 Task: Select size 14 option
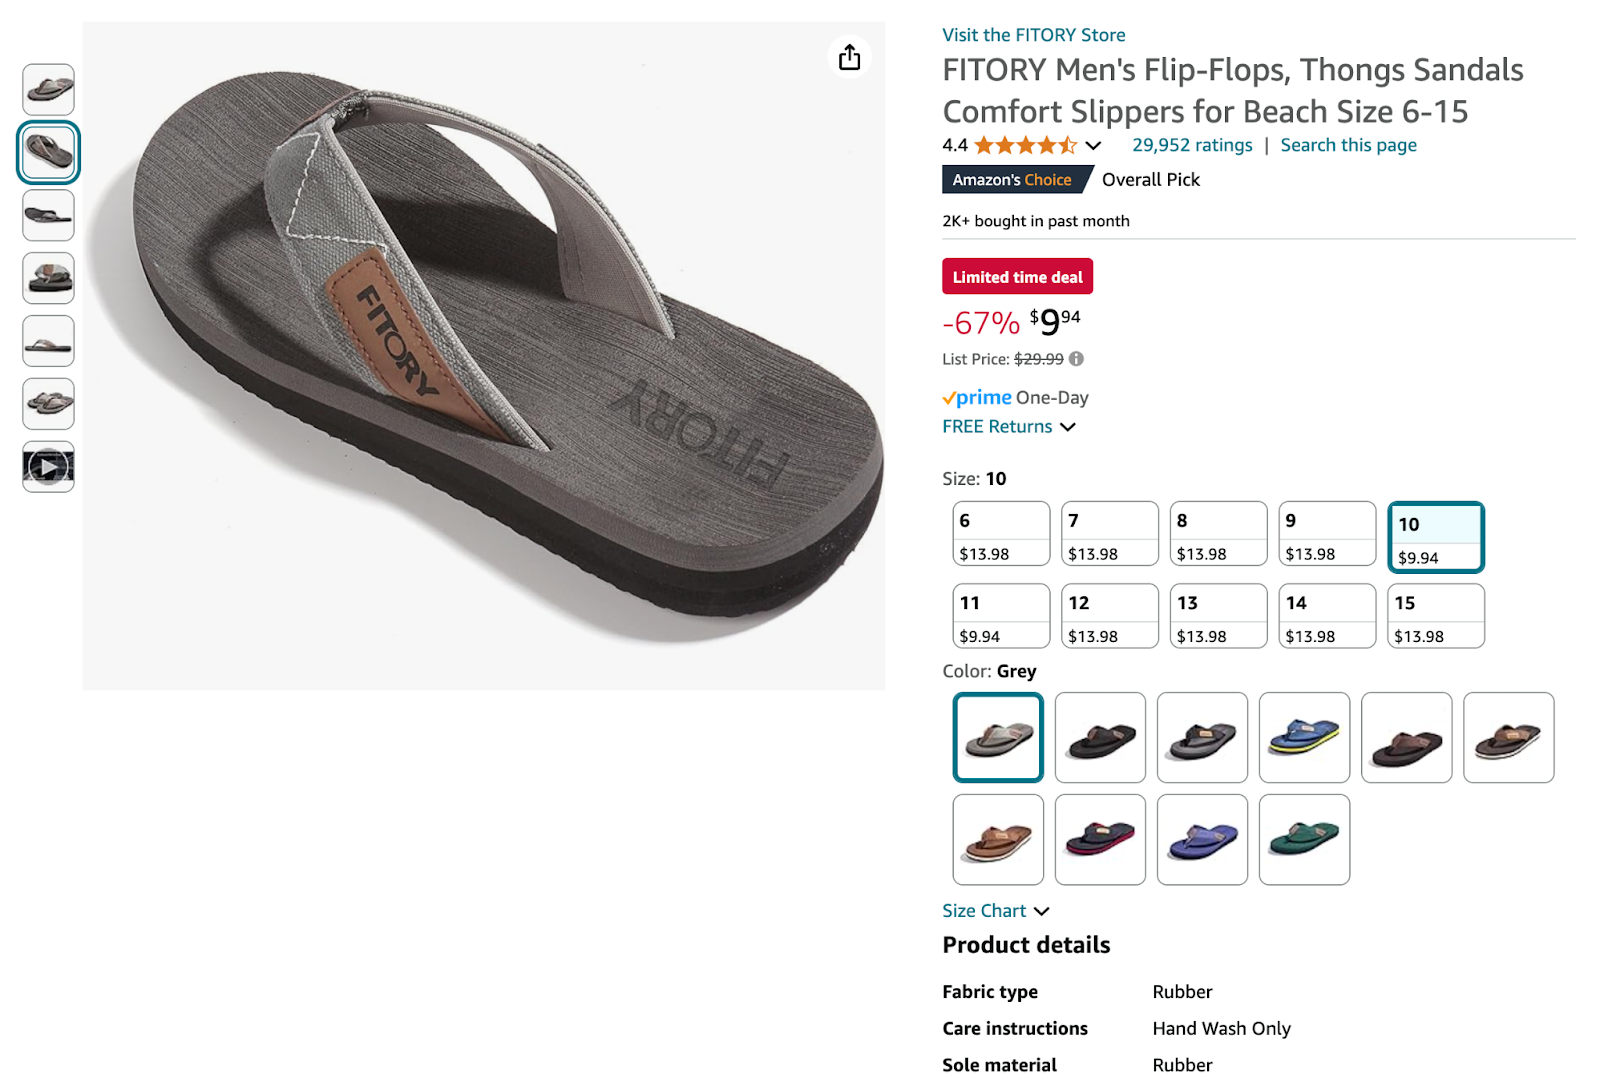[1326, 615]
